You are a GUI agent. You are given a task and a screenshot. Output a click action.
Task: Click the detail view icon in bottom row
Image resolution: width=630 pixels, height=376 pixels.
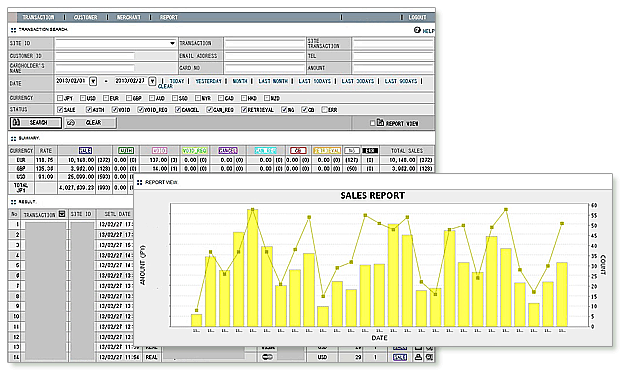[x=429, y=357]
